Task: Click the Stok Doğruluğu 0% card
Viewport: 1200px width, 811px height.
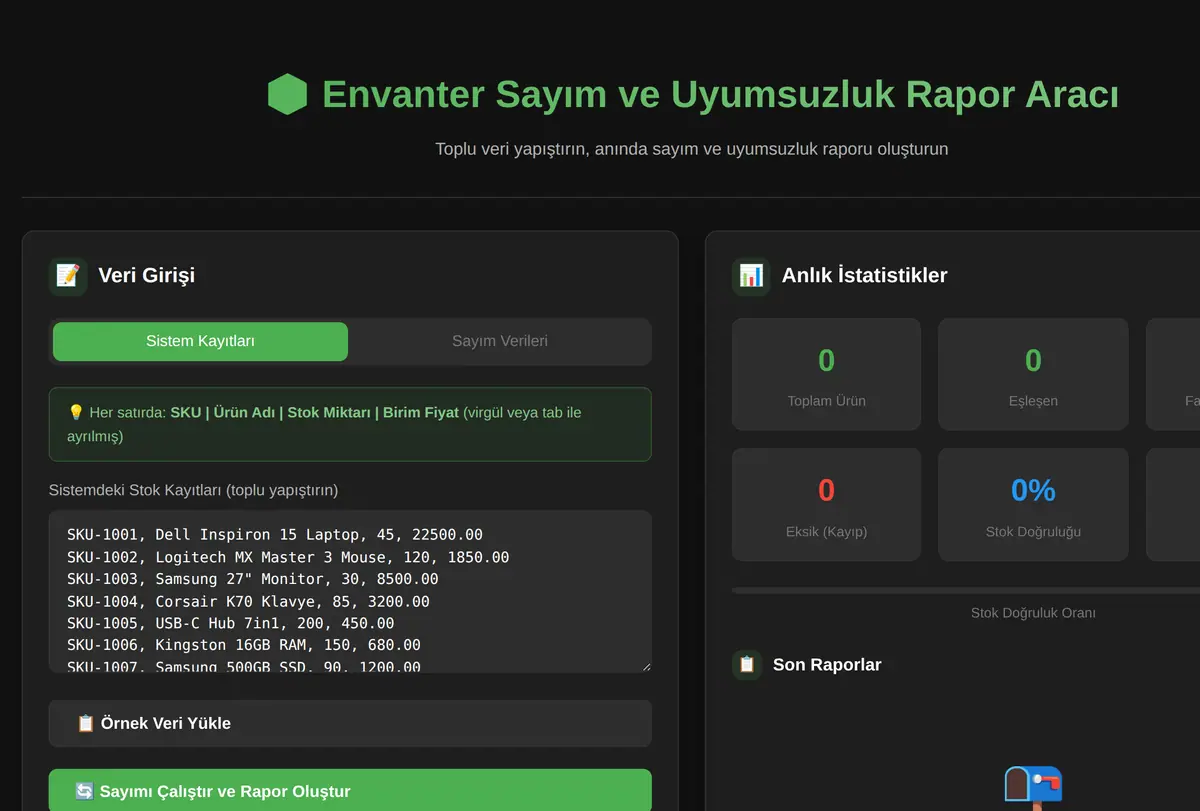Action: click(x=1033, y=504)
